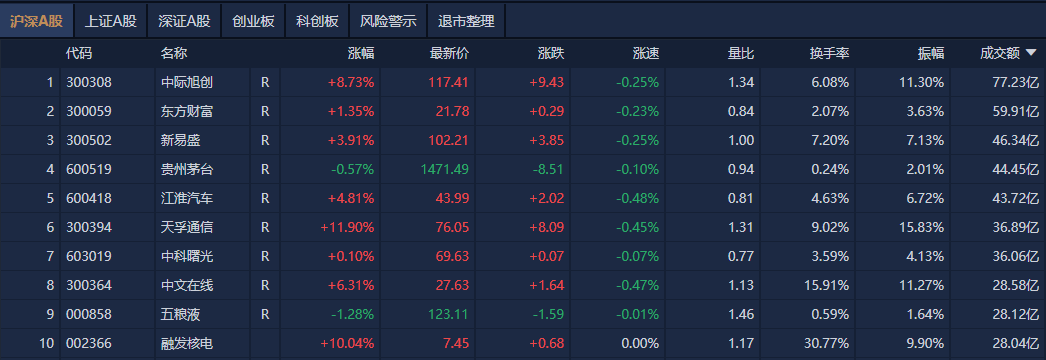The width and height of the screenshot is (1046, 360).
Task: Click the R marker for 贵州茅台
Action: [265, 169]
